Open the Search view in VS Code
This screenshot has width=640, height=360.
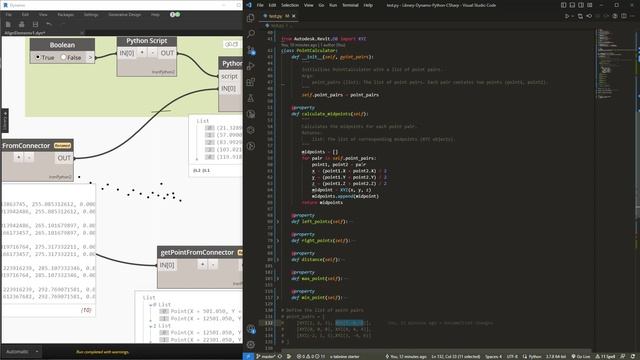(251, 34)
